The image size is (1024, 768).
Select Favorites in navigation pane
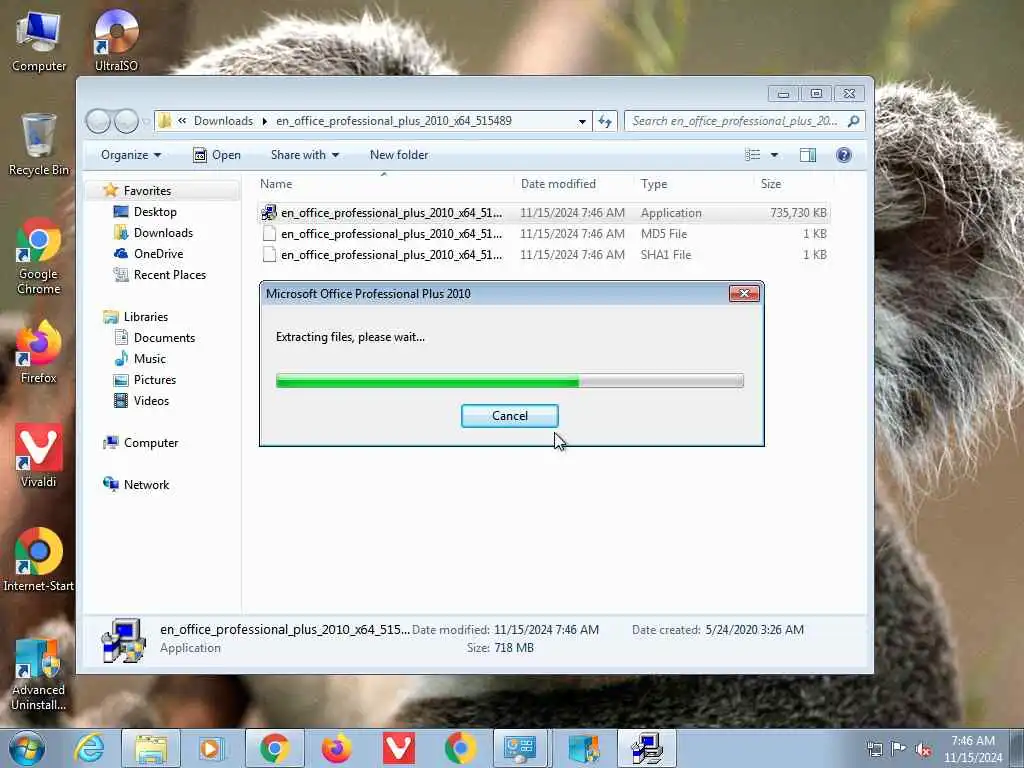[x=147, y=191]
